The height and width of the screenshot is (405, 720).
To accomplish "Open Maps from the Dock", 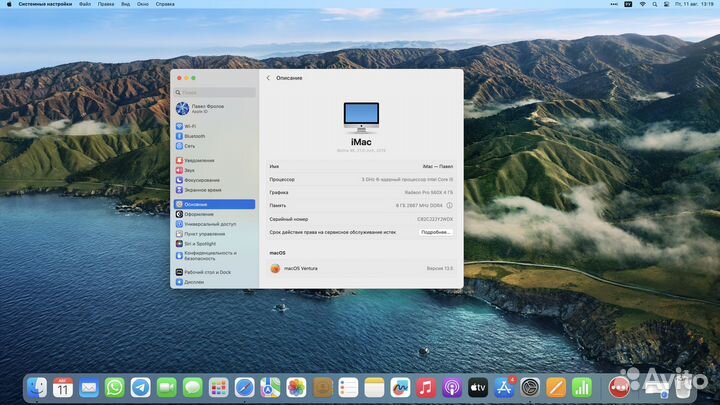I will coord(270,388).
